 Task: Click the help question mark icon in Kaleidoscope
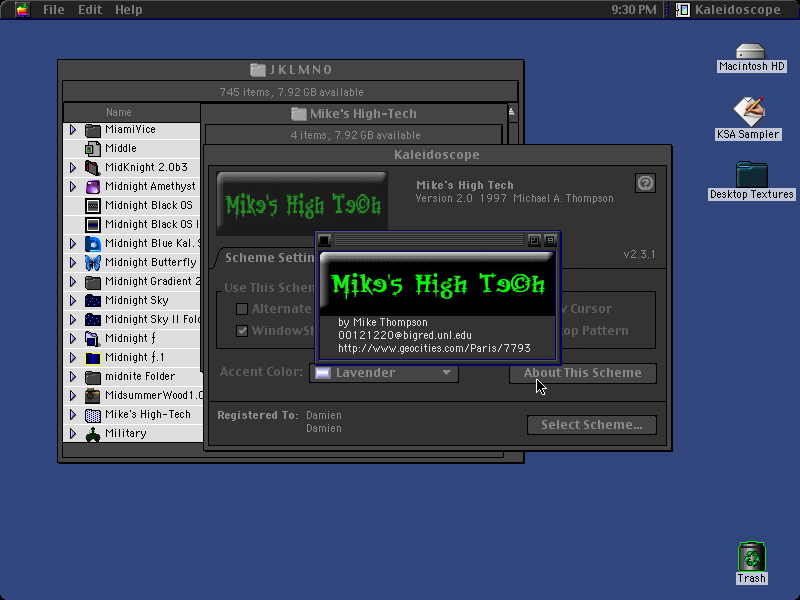point(645,183)
